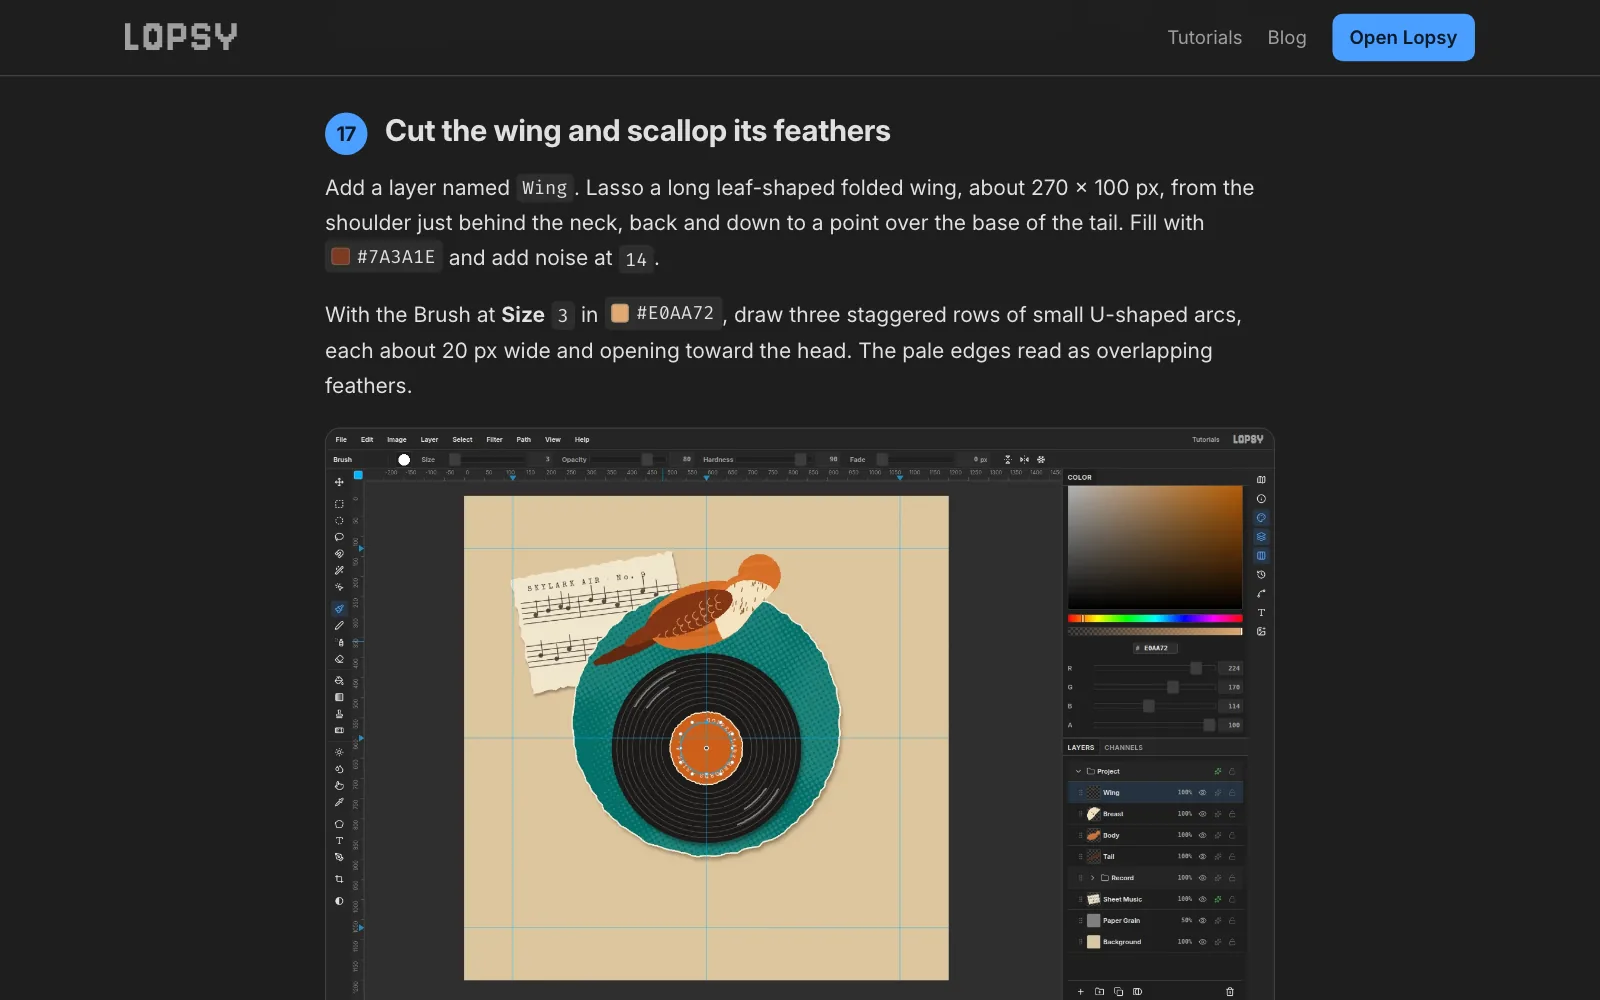
Task: Select the Crop tool
Action: click(339, 879)
